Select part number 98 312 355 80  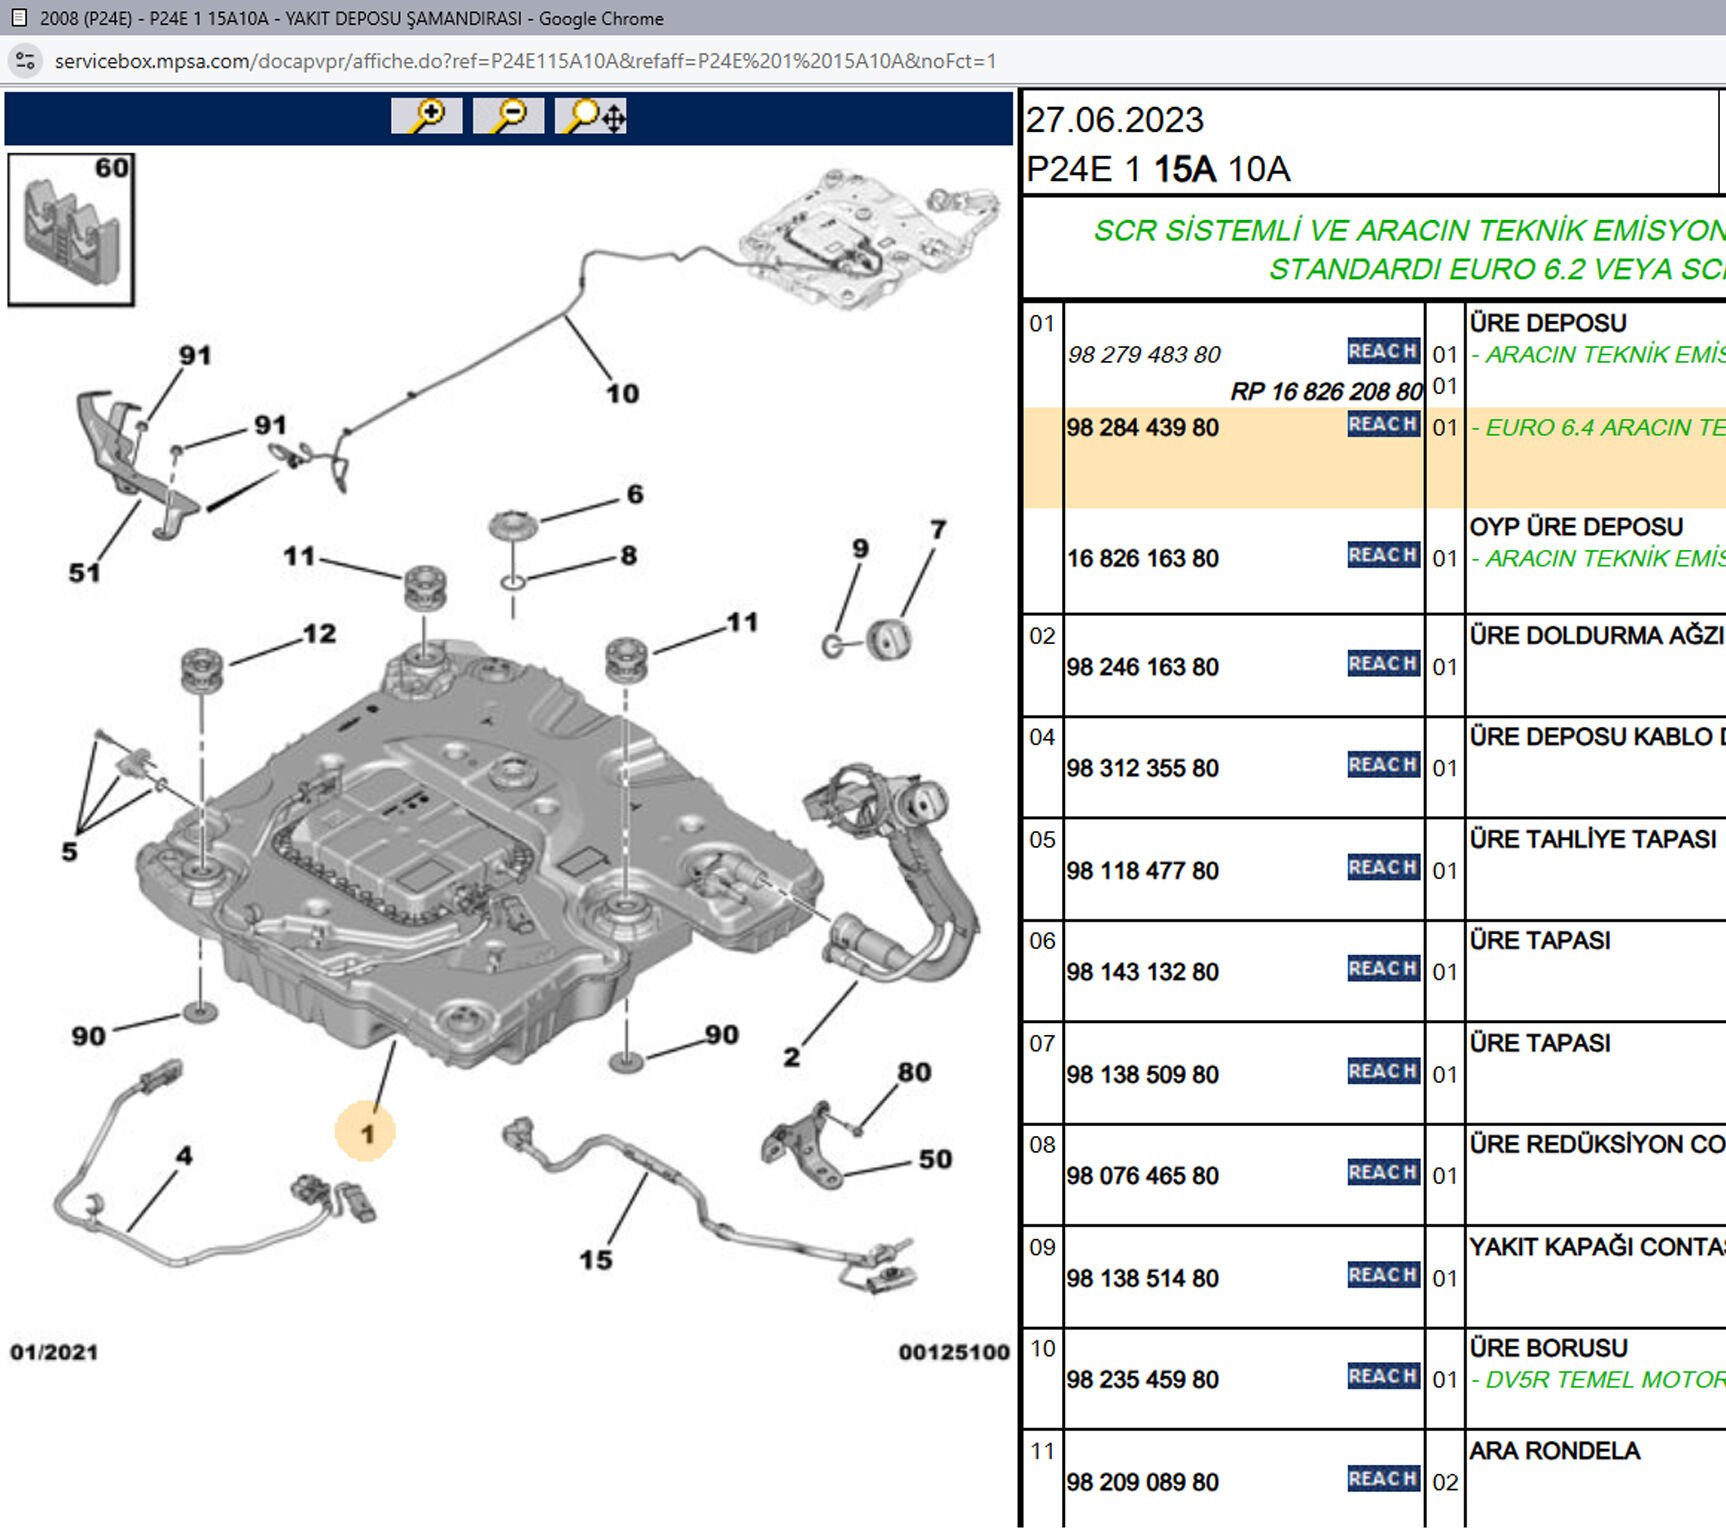point(1142,769)
